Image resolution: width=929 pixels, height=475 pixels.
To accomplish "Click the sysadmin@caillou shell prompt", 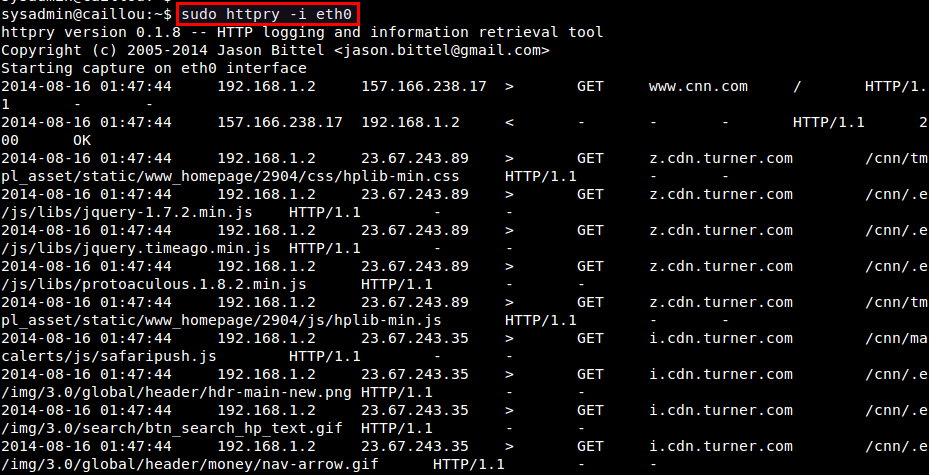I will [x=85, y=15].
